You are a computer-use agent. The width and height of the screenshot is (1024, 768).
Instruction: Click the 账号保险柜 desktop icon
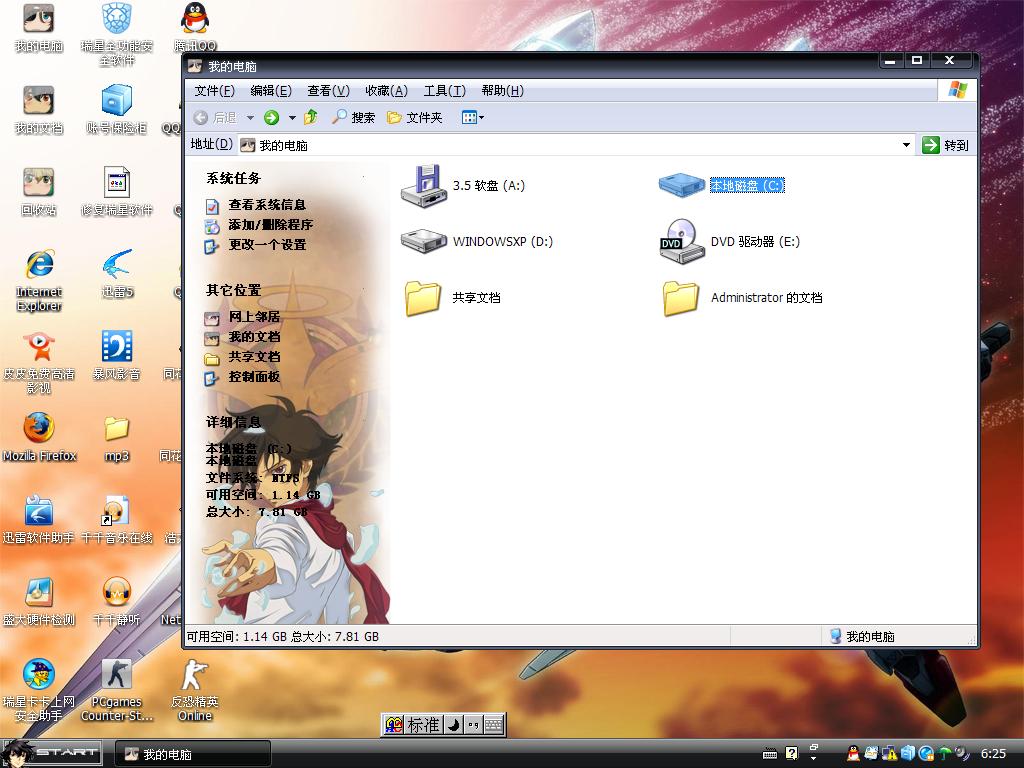pos(117,110)
